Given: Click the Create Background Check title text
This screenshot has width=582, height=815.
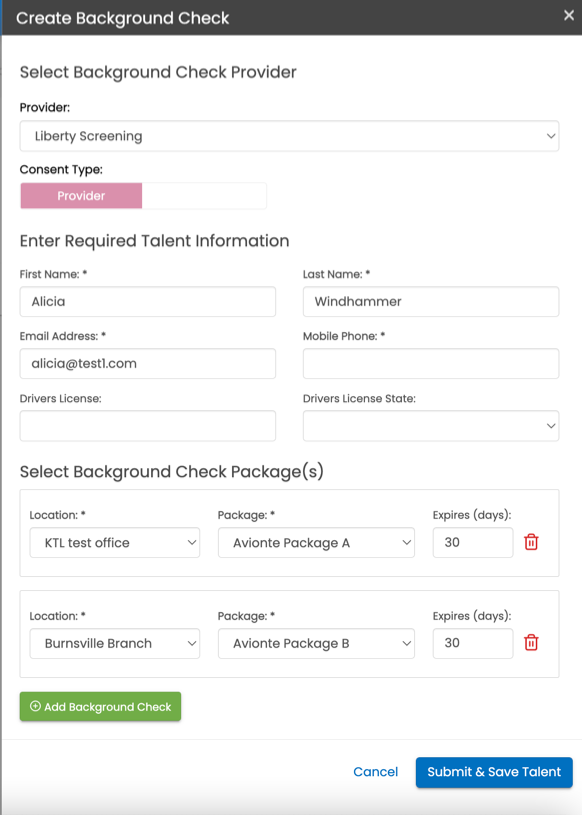Looking at the screenshot, I should click(x=123, y=18).
